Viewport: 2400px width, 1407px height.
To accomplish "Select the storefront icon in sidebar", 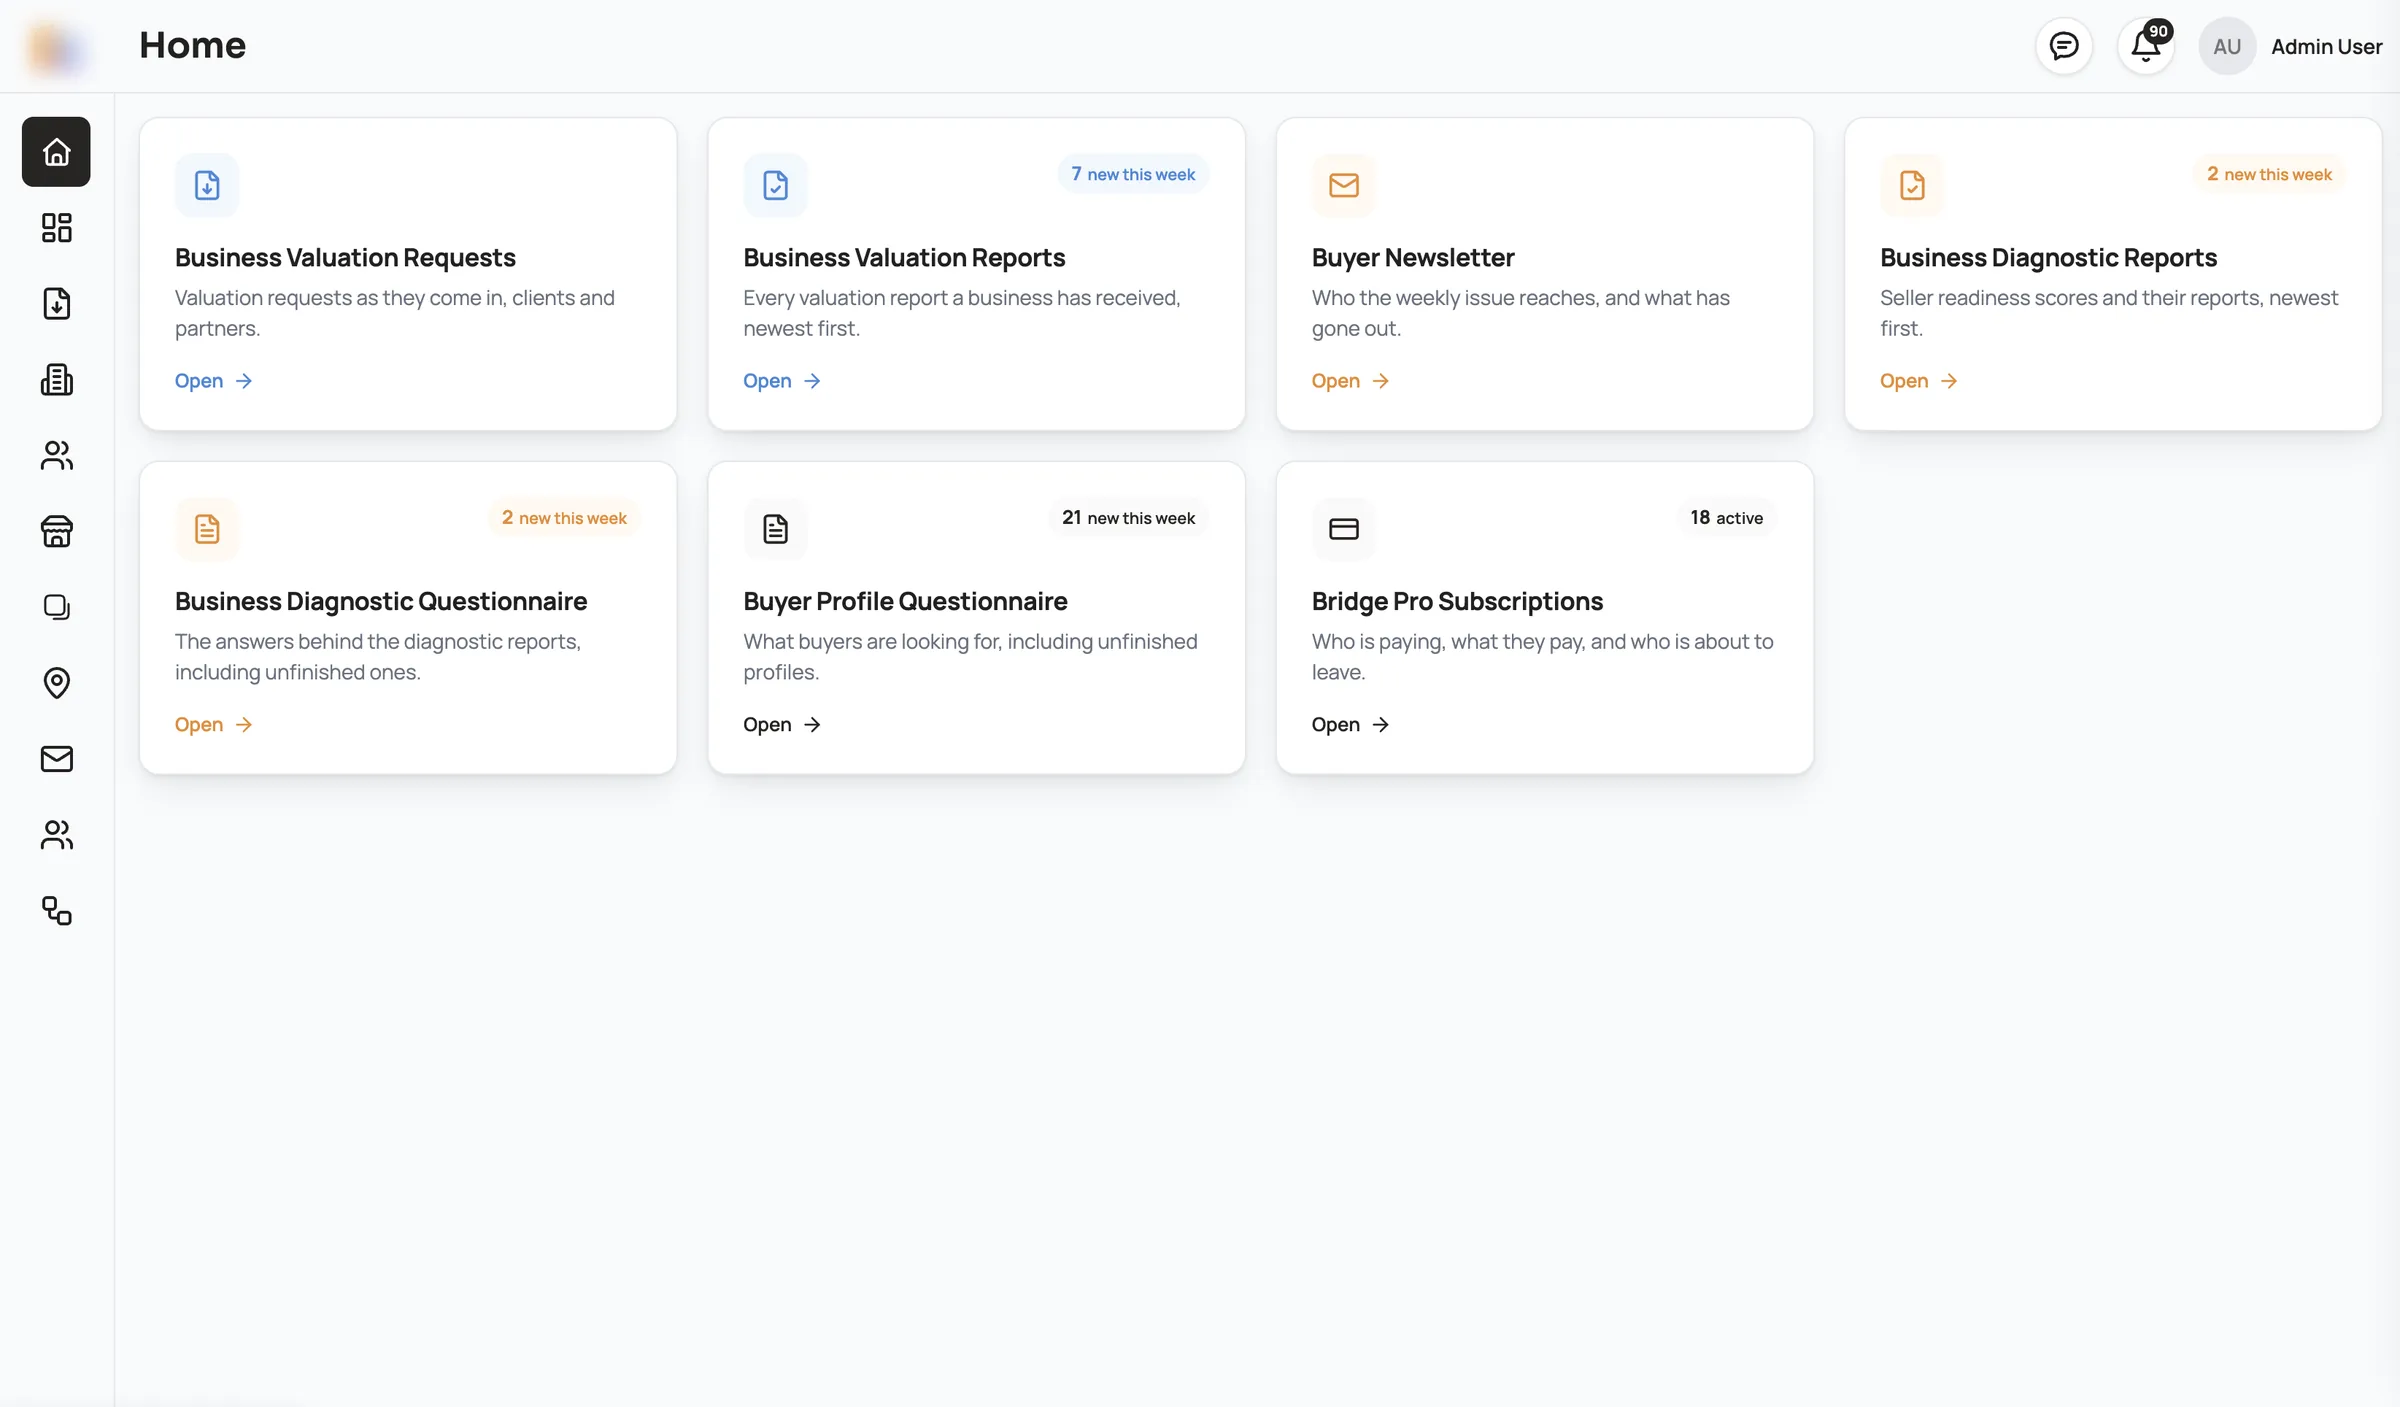I will click(56, 531).
